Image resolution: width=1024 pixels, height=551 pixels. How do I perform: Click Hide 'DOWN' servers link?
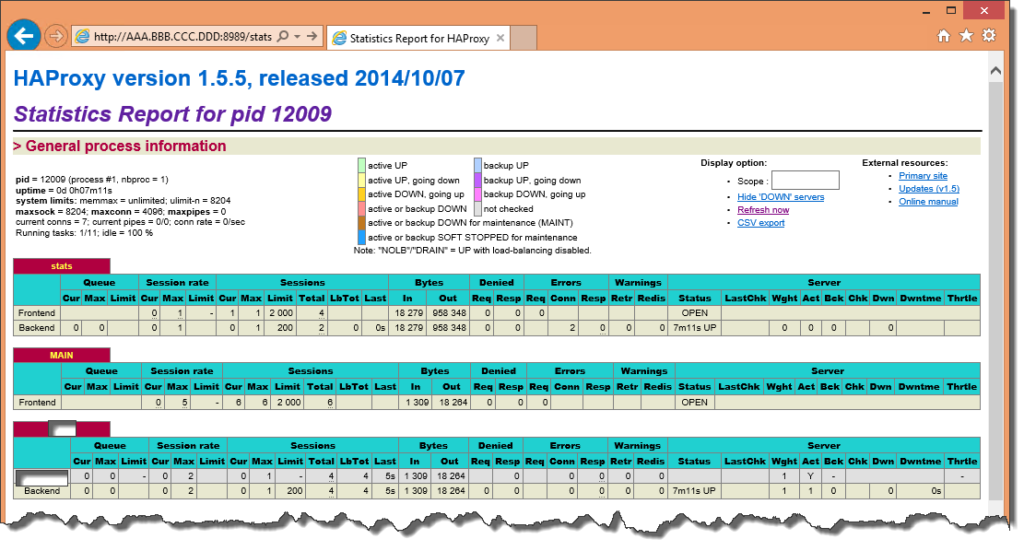pyautogui.click(x=780, y=197)
